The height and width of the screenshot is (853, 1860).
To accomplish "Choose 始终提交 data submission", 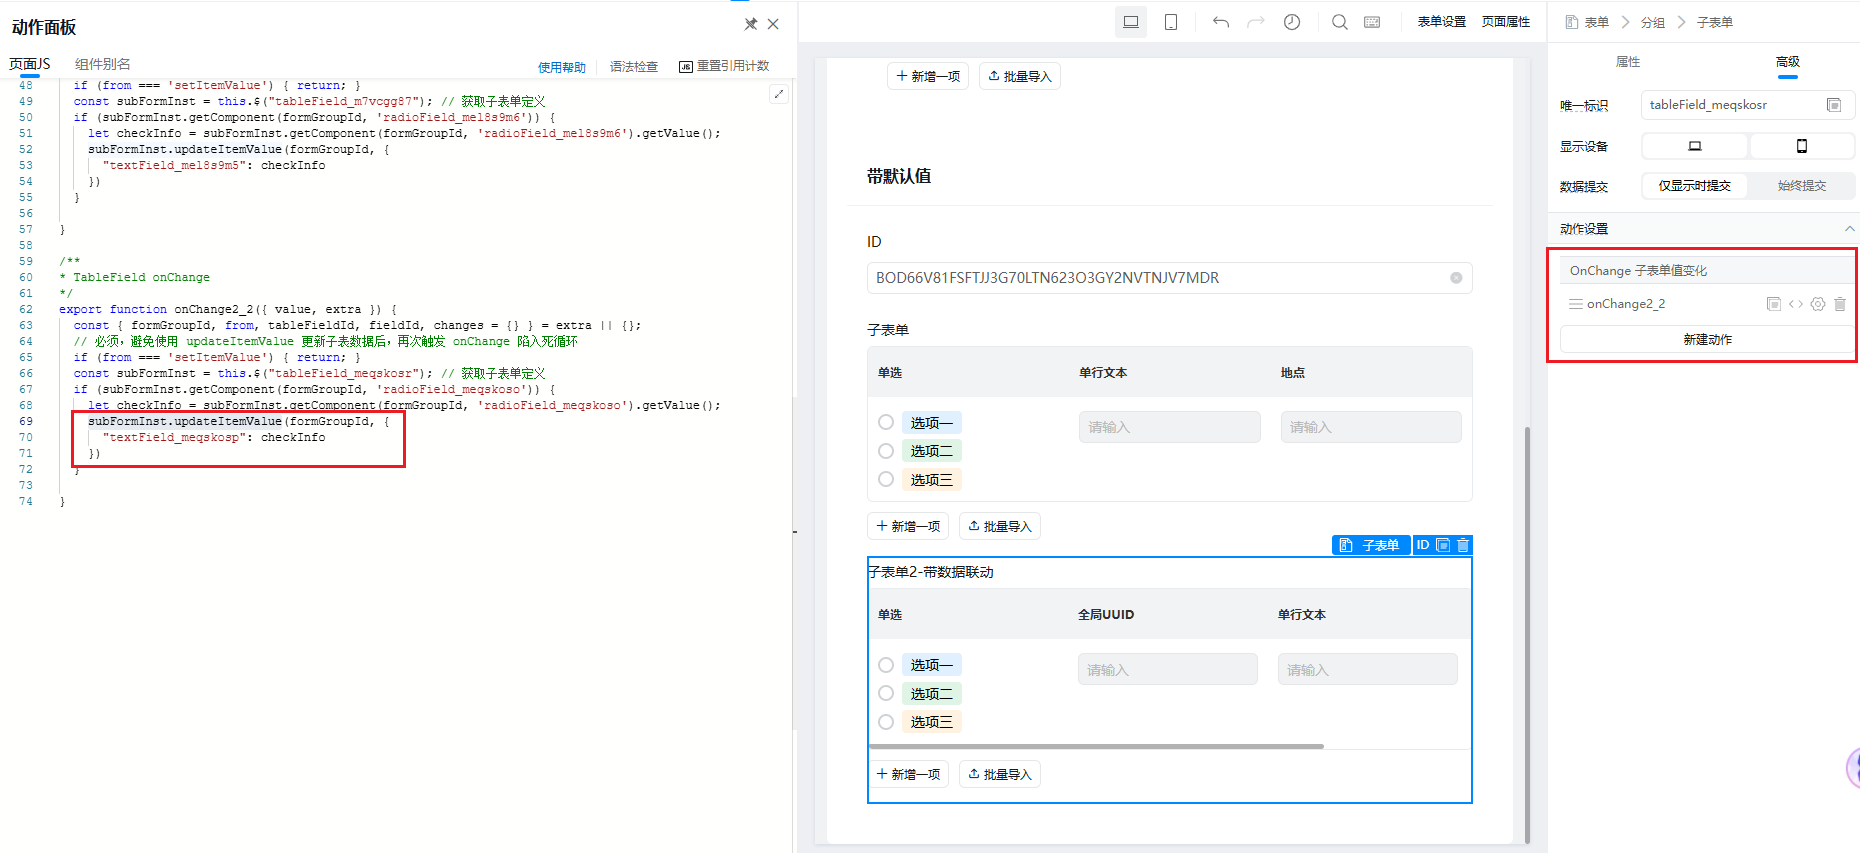I will click(x=1802, y=186).
